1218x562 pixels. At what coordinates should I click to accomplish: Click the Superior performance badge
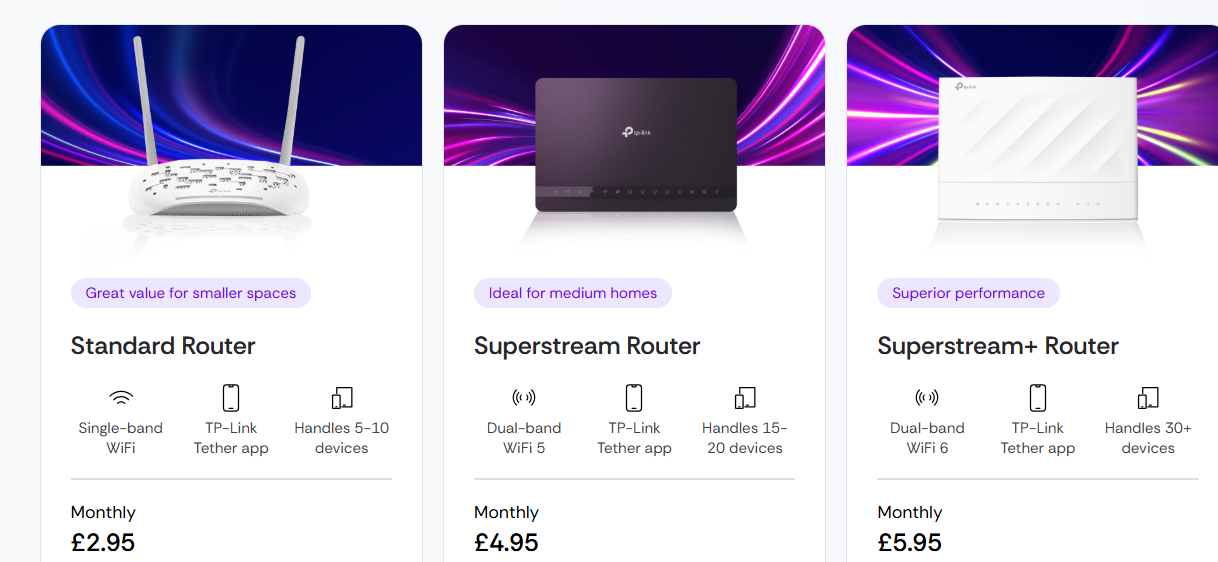pos(968,293)
